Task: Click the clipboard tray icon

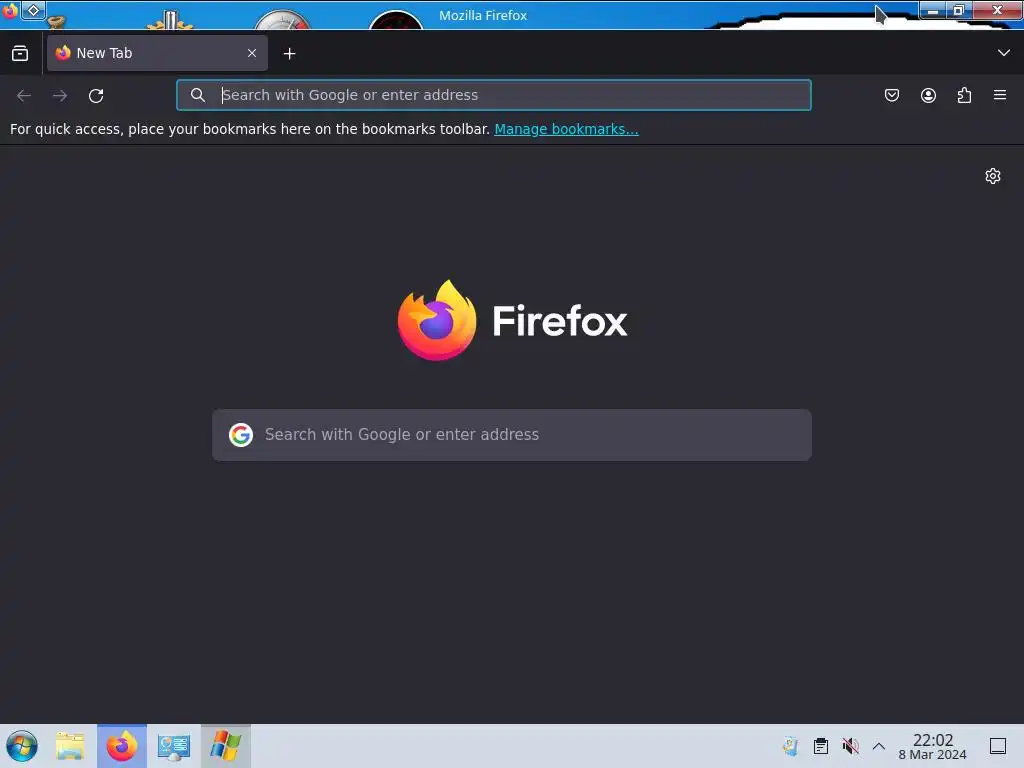Action: [x=821, y=746]
